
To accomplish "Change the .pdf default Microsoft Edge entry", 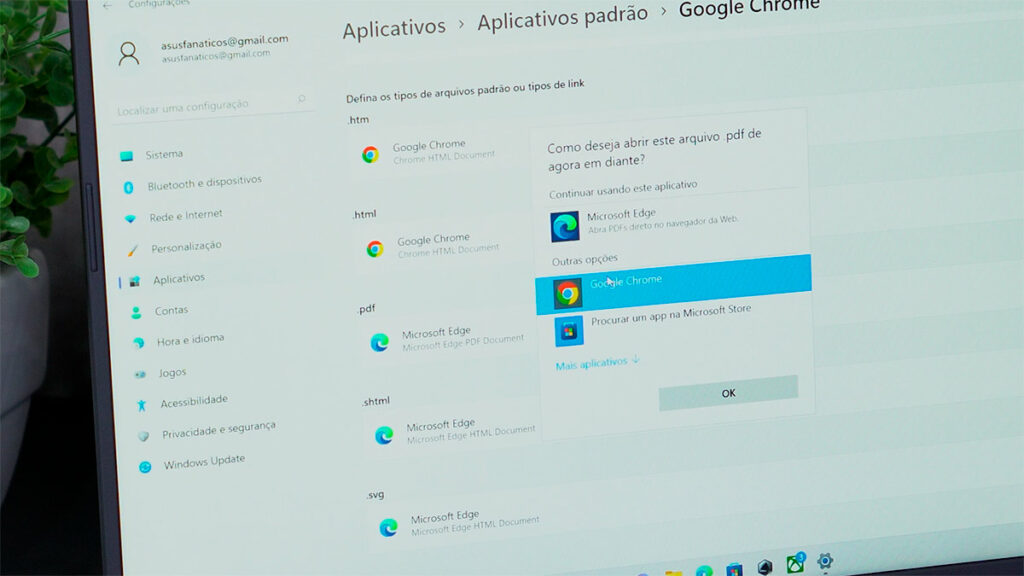I will pos(449,338).
